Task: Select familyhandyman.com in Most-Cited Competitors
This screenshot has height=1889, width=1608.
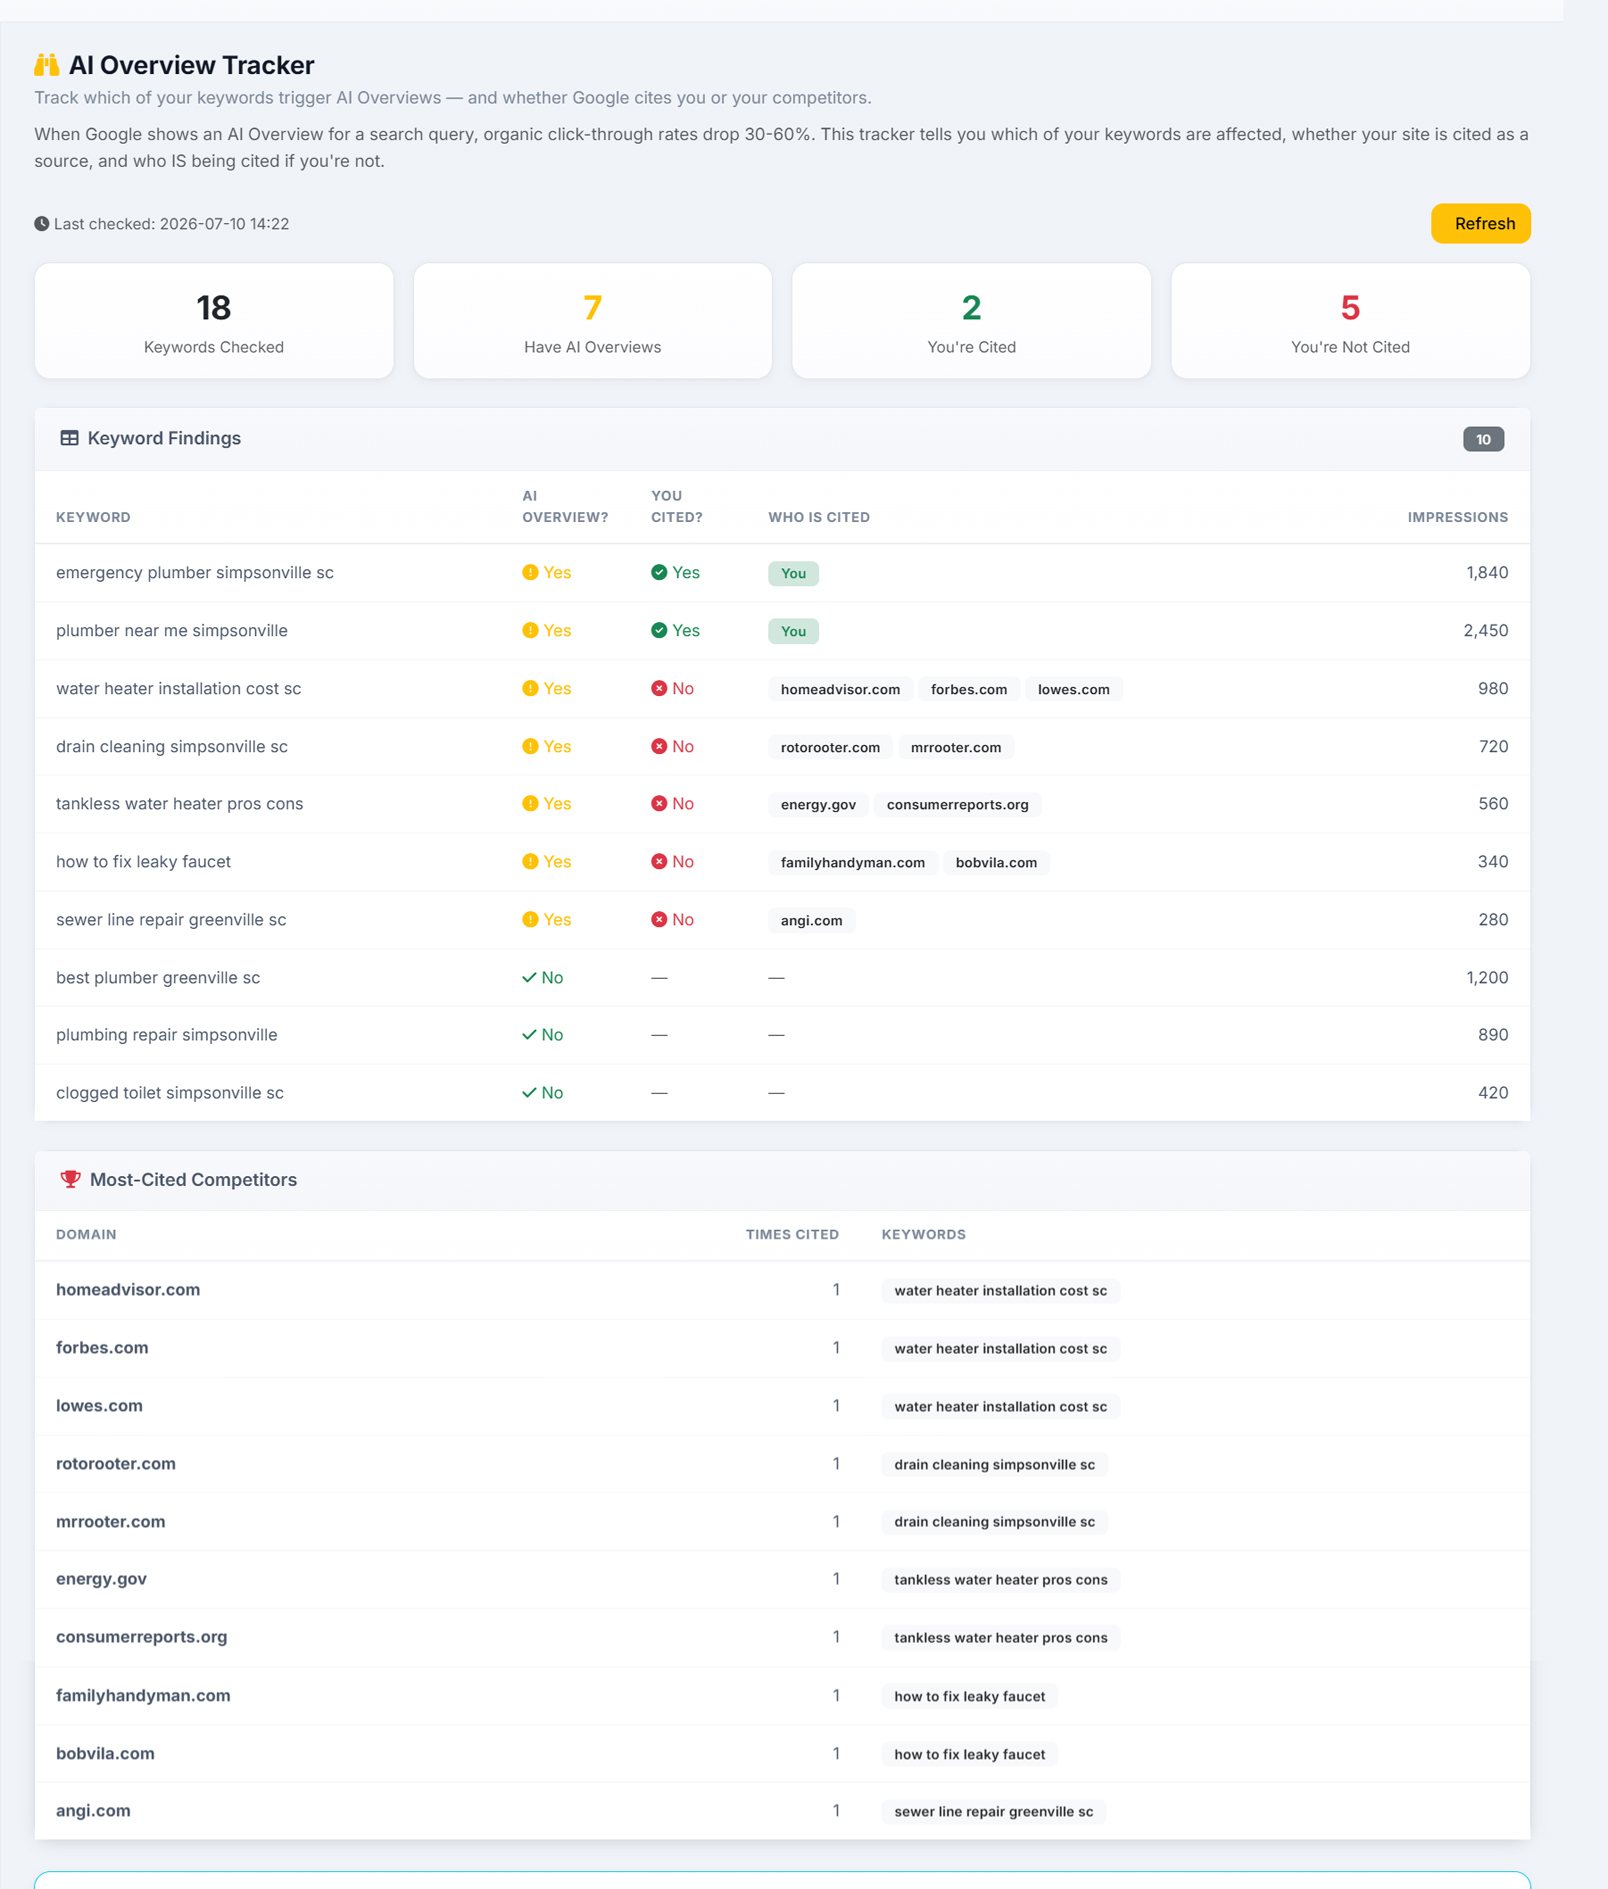Action: pyautogui.click(x=143, y=1695)
